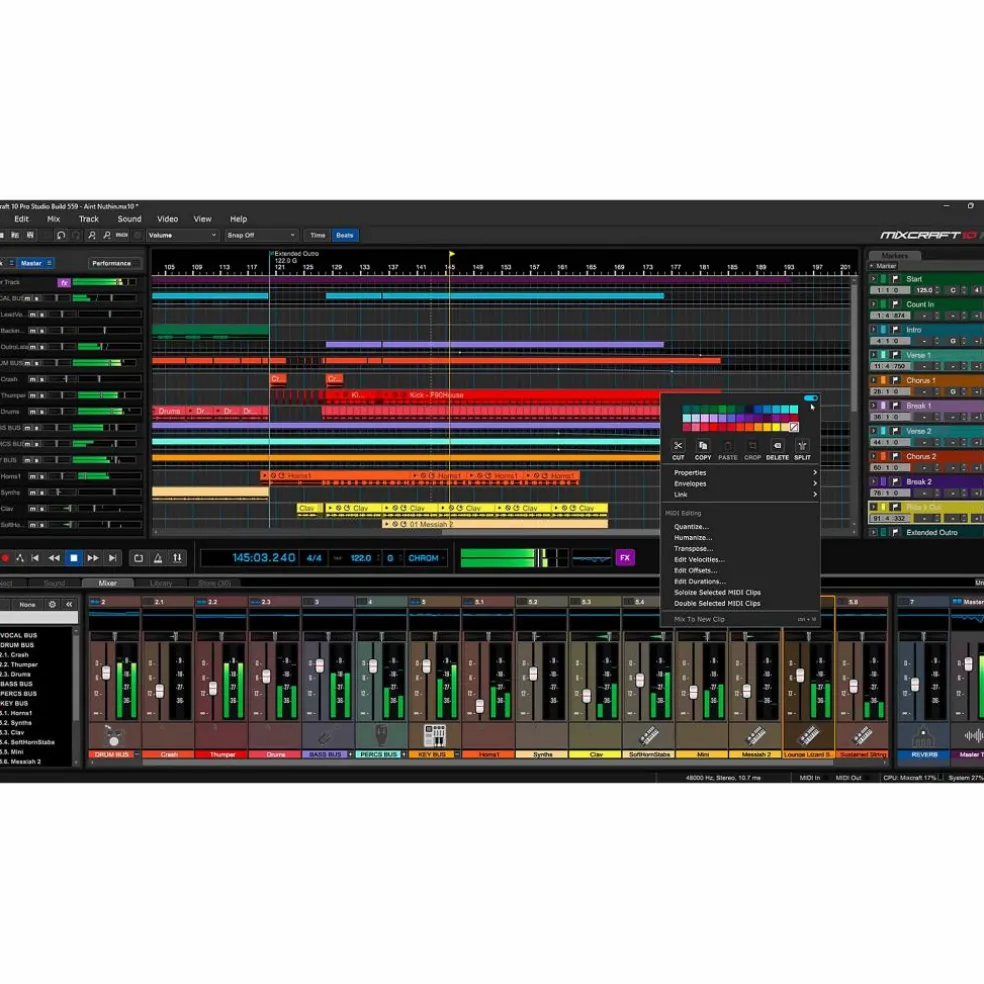Mute the Horns1 track
This screenshot has height=984, width=984.
pos(32,476)
